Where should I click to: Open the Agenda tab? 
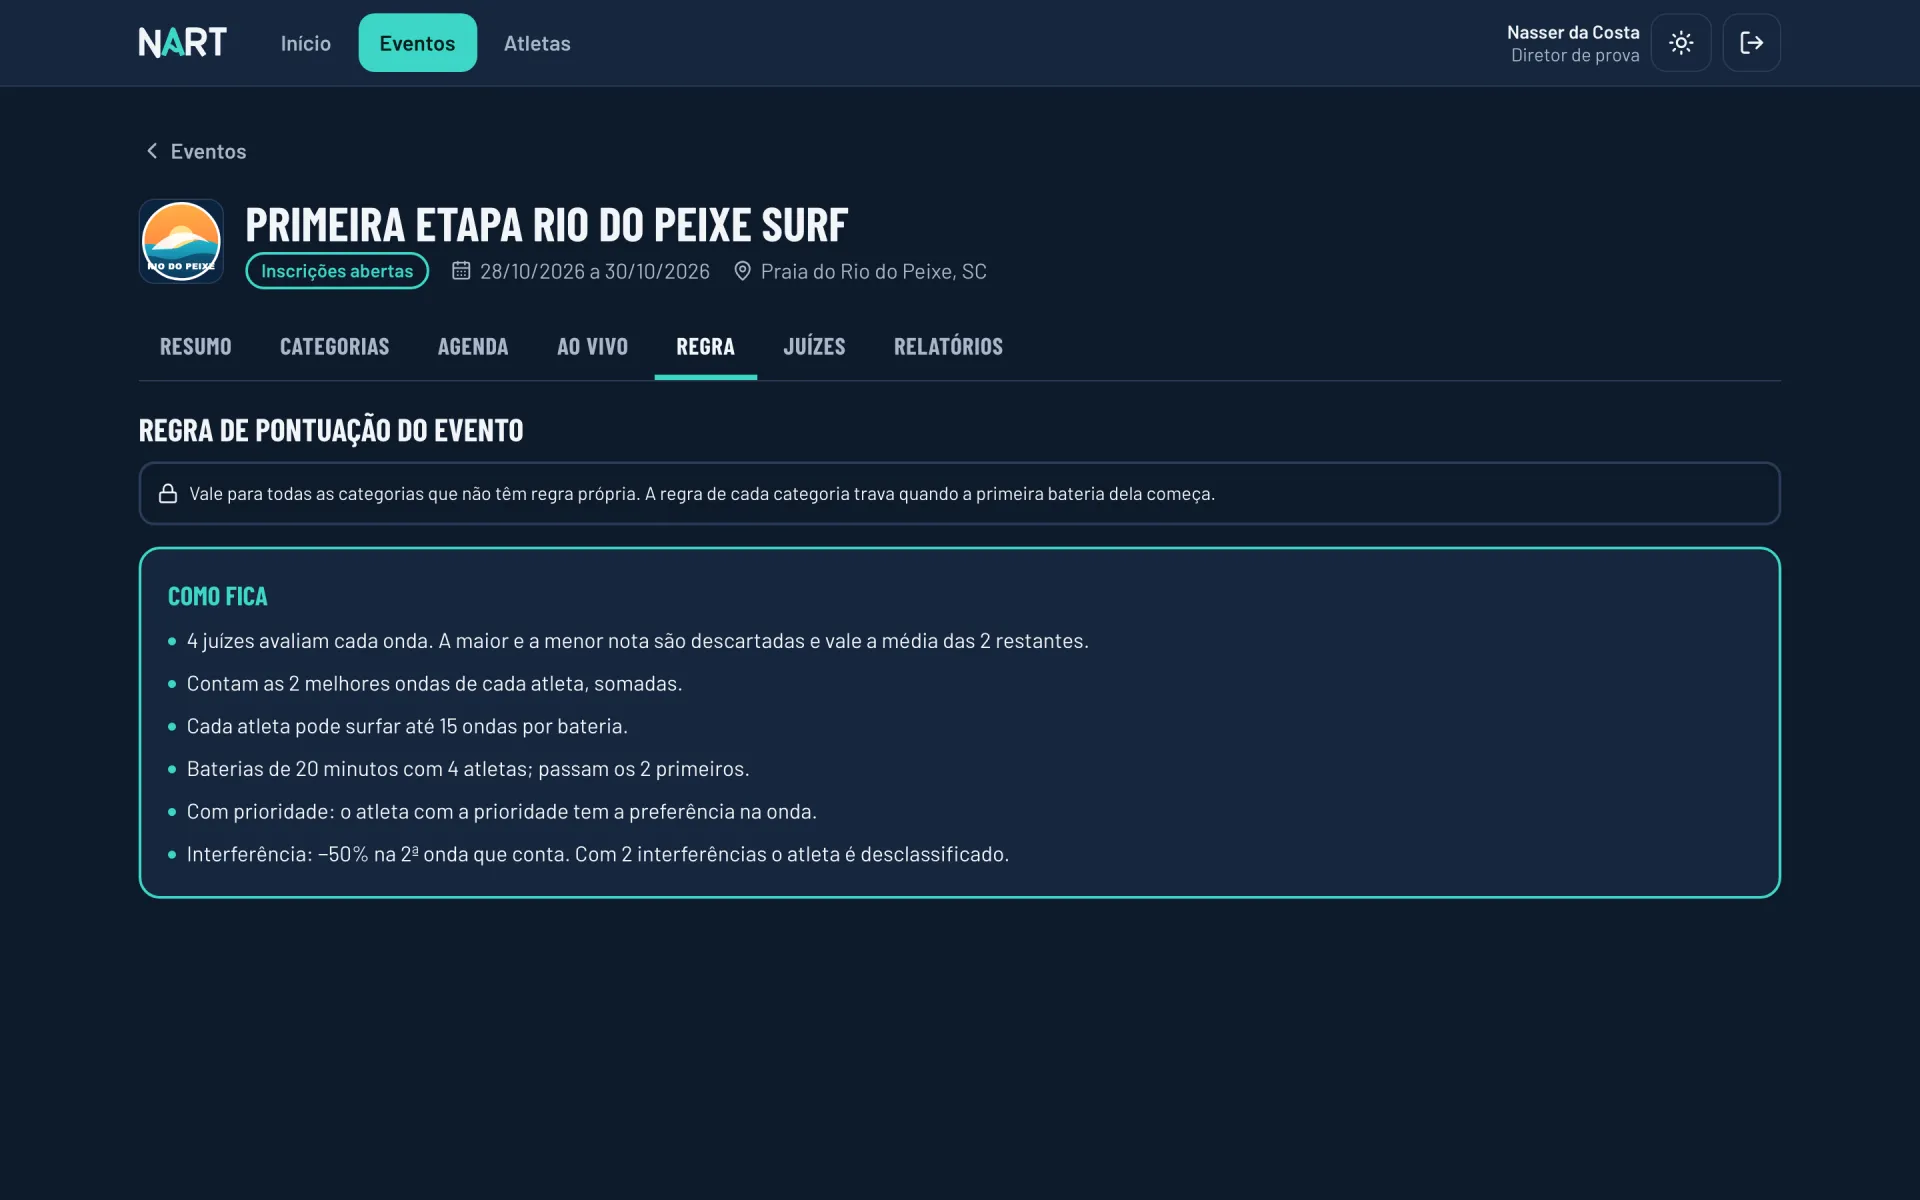pos(473,347)
